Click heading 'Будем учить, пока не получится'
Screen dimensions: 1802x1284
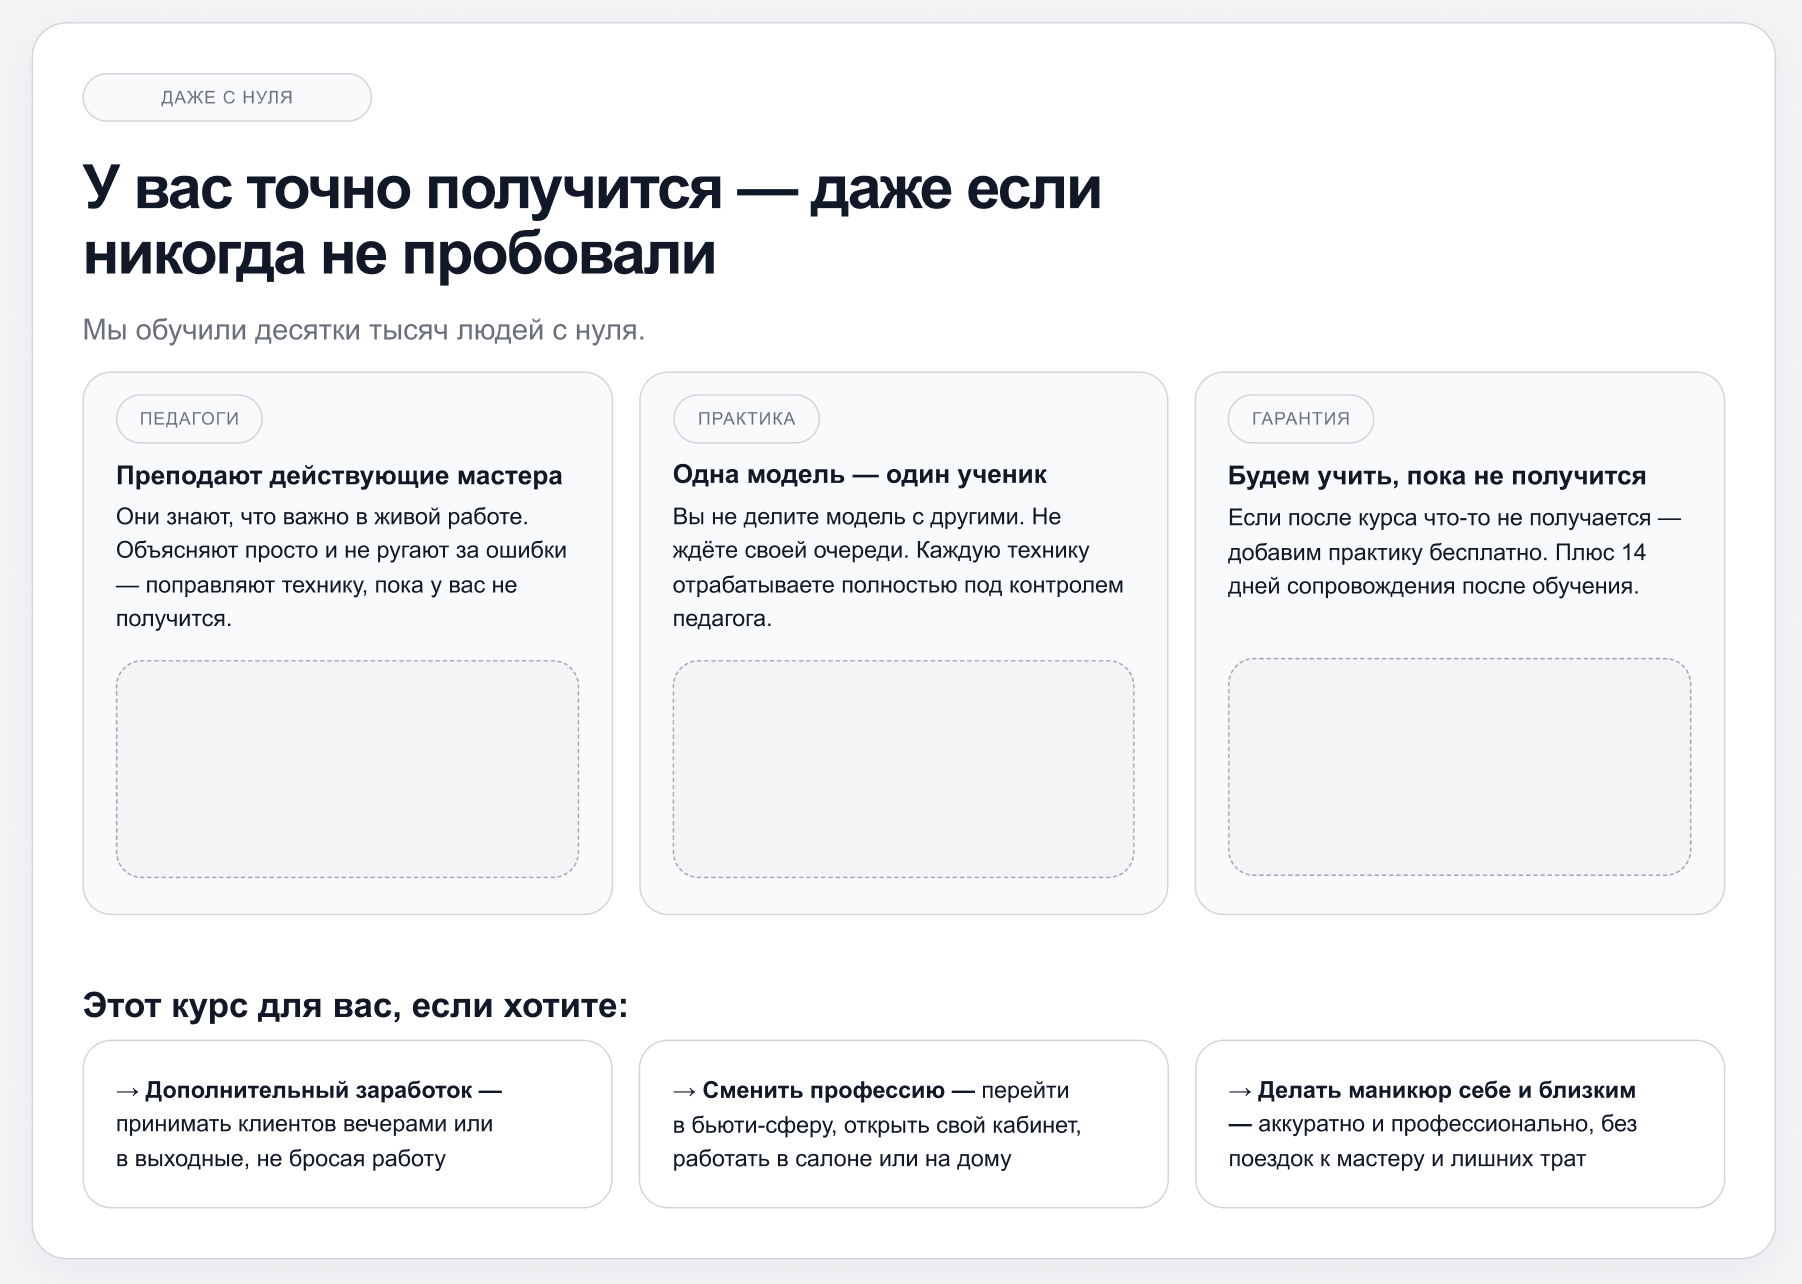pos(1437,476)
